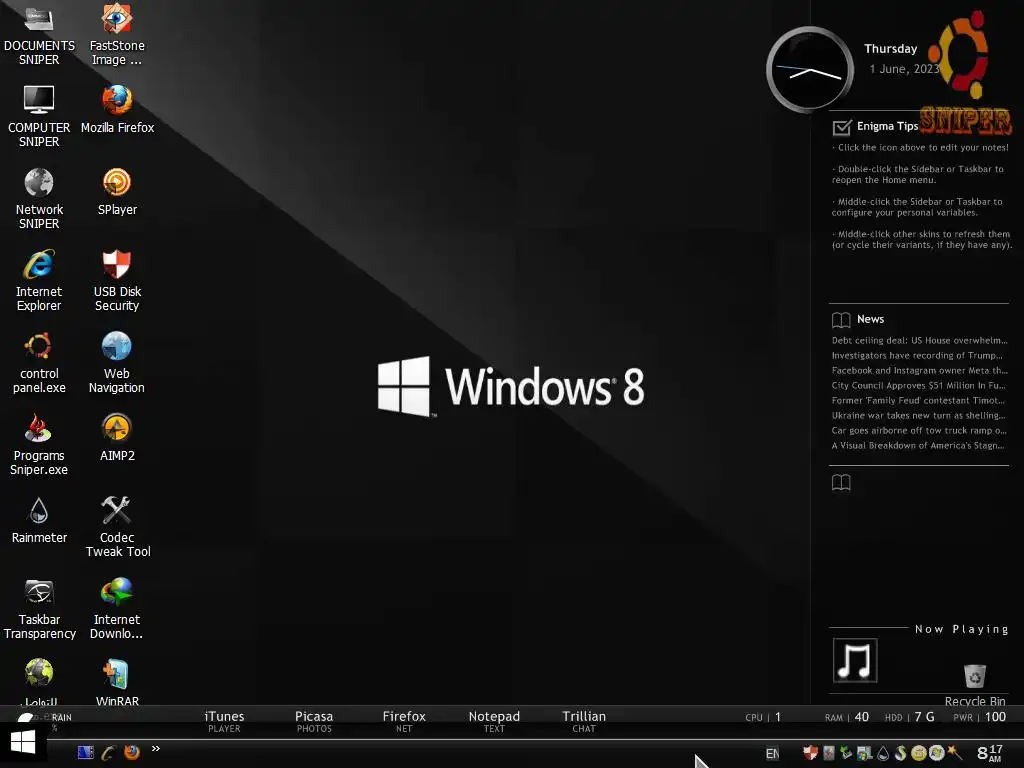Launch Codec Tweak Tool
This screenshot has width=1024, height=768.
[x=117, y=526]
